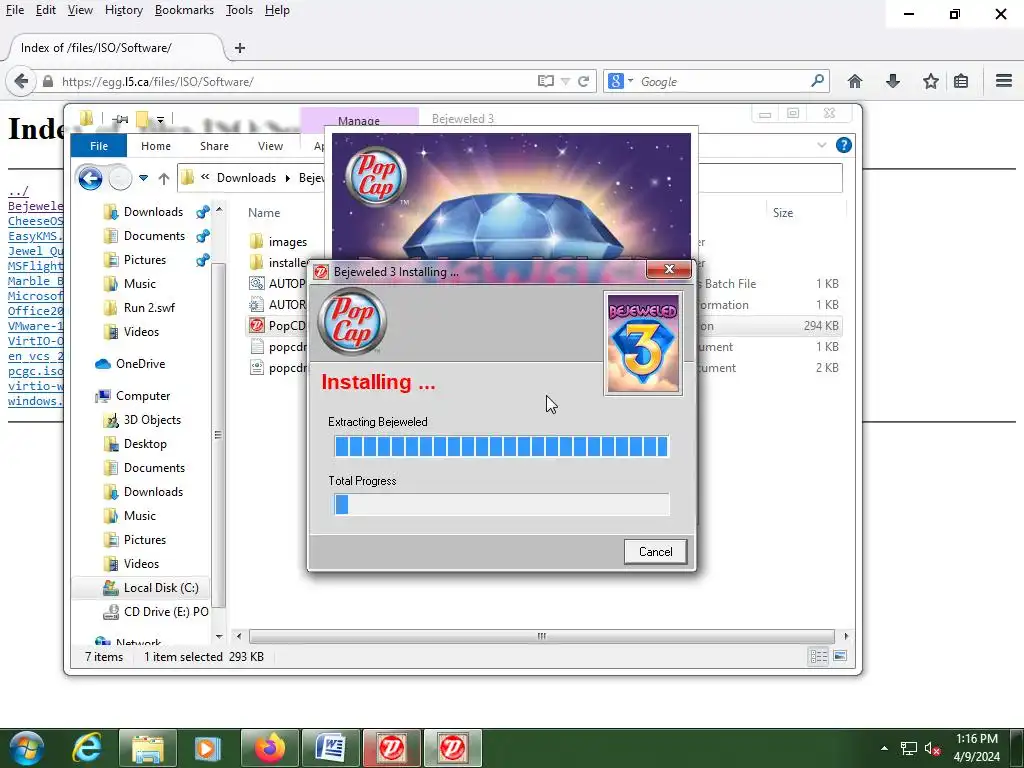The image size is (1024, 768).
Task: Click the muted volume tray icon
Action: pos(932,749)
